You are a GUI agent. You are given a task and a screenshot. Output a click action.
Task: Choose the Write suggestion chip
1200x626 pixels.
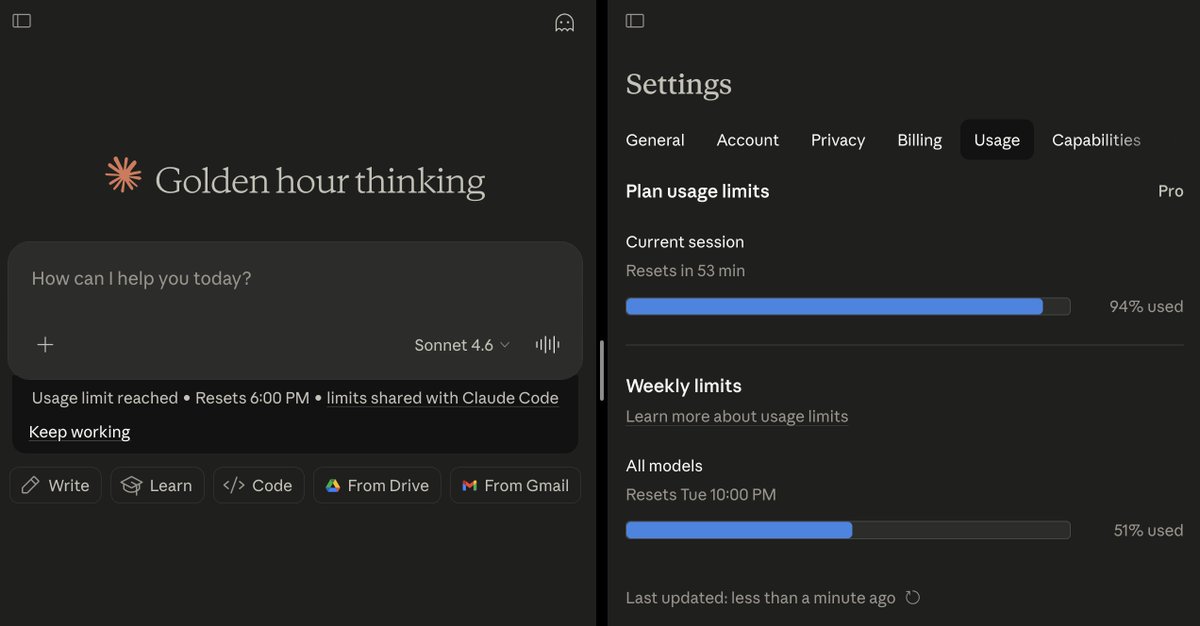coord(56,485)
